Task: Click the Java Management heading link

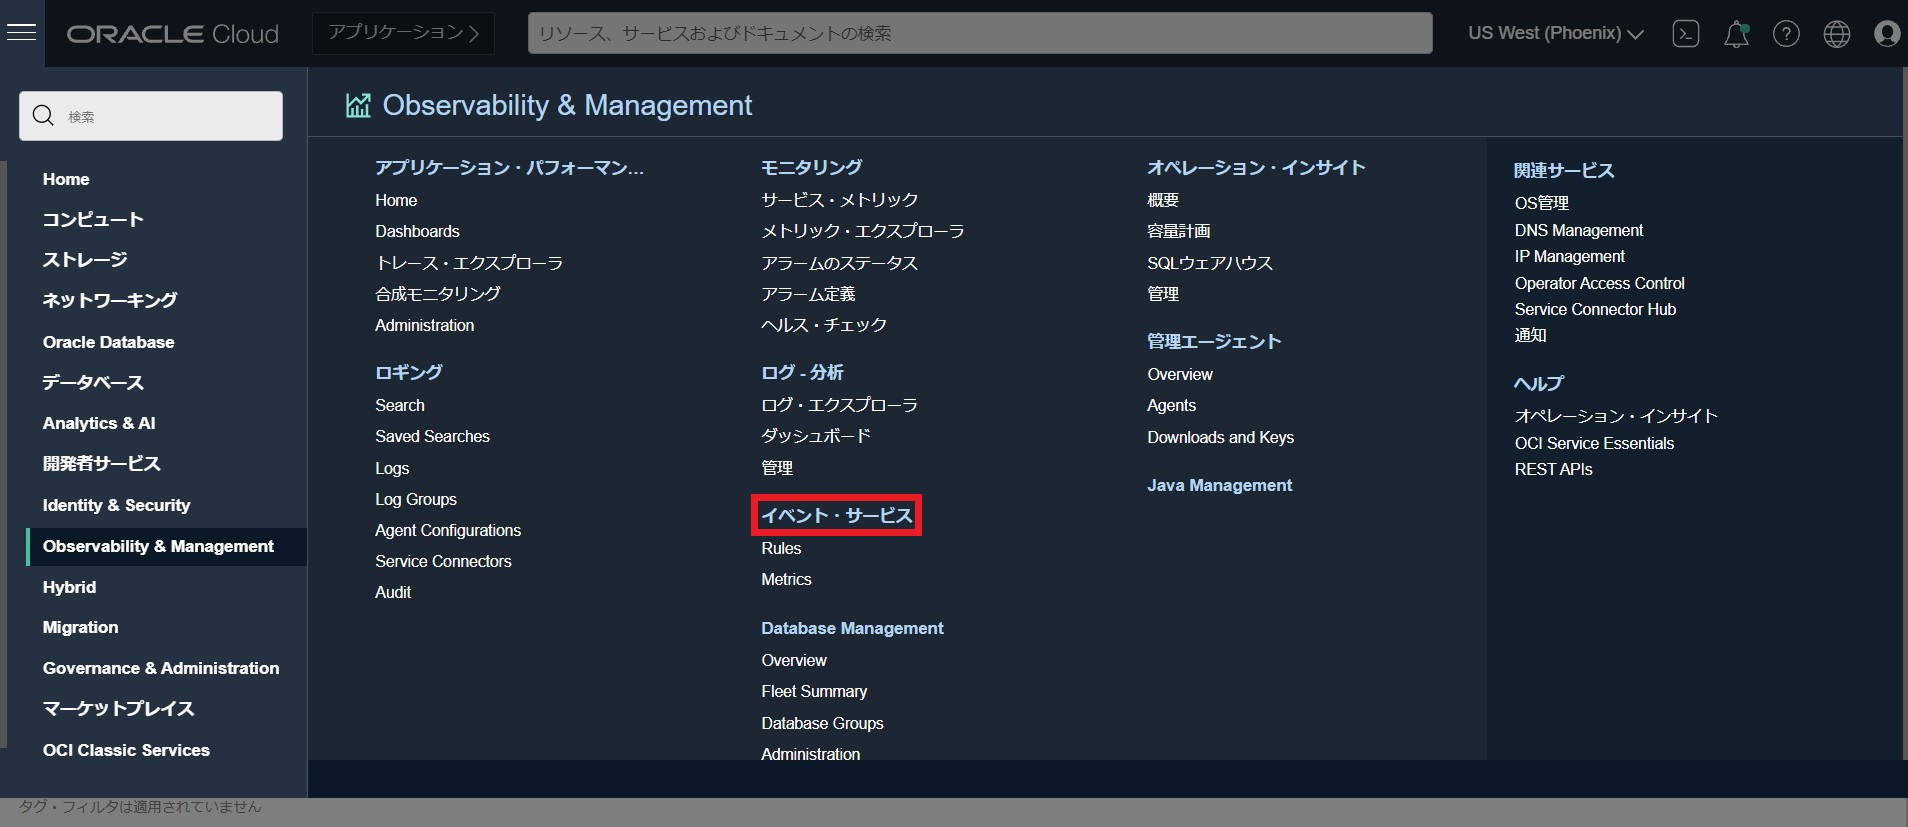Action: pyautogui.click(x=1219, y=485)
